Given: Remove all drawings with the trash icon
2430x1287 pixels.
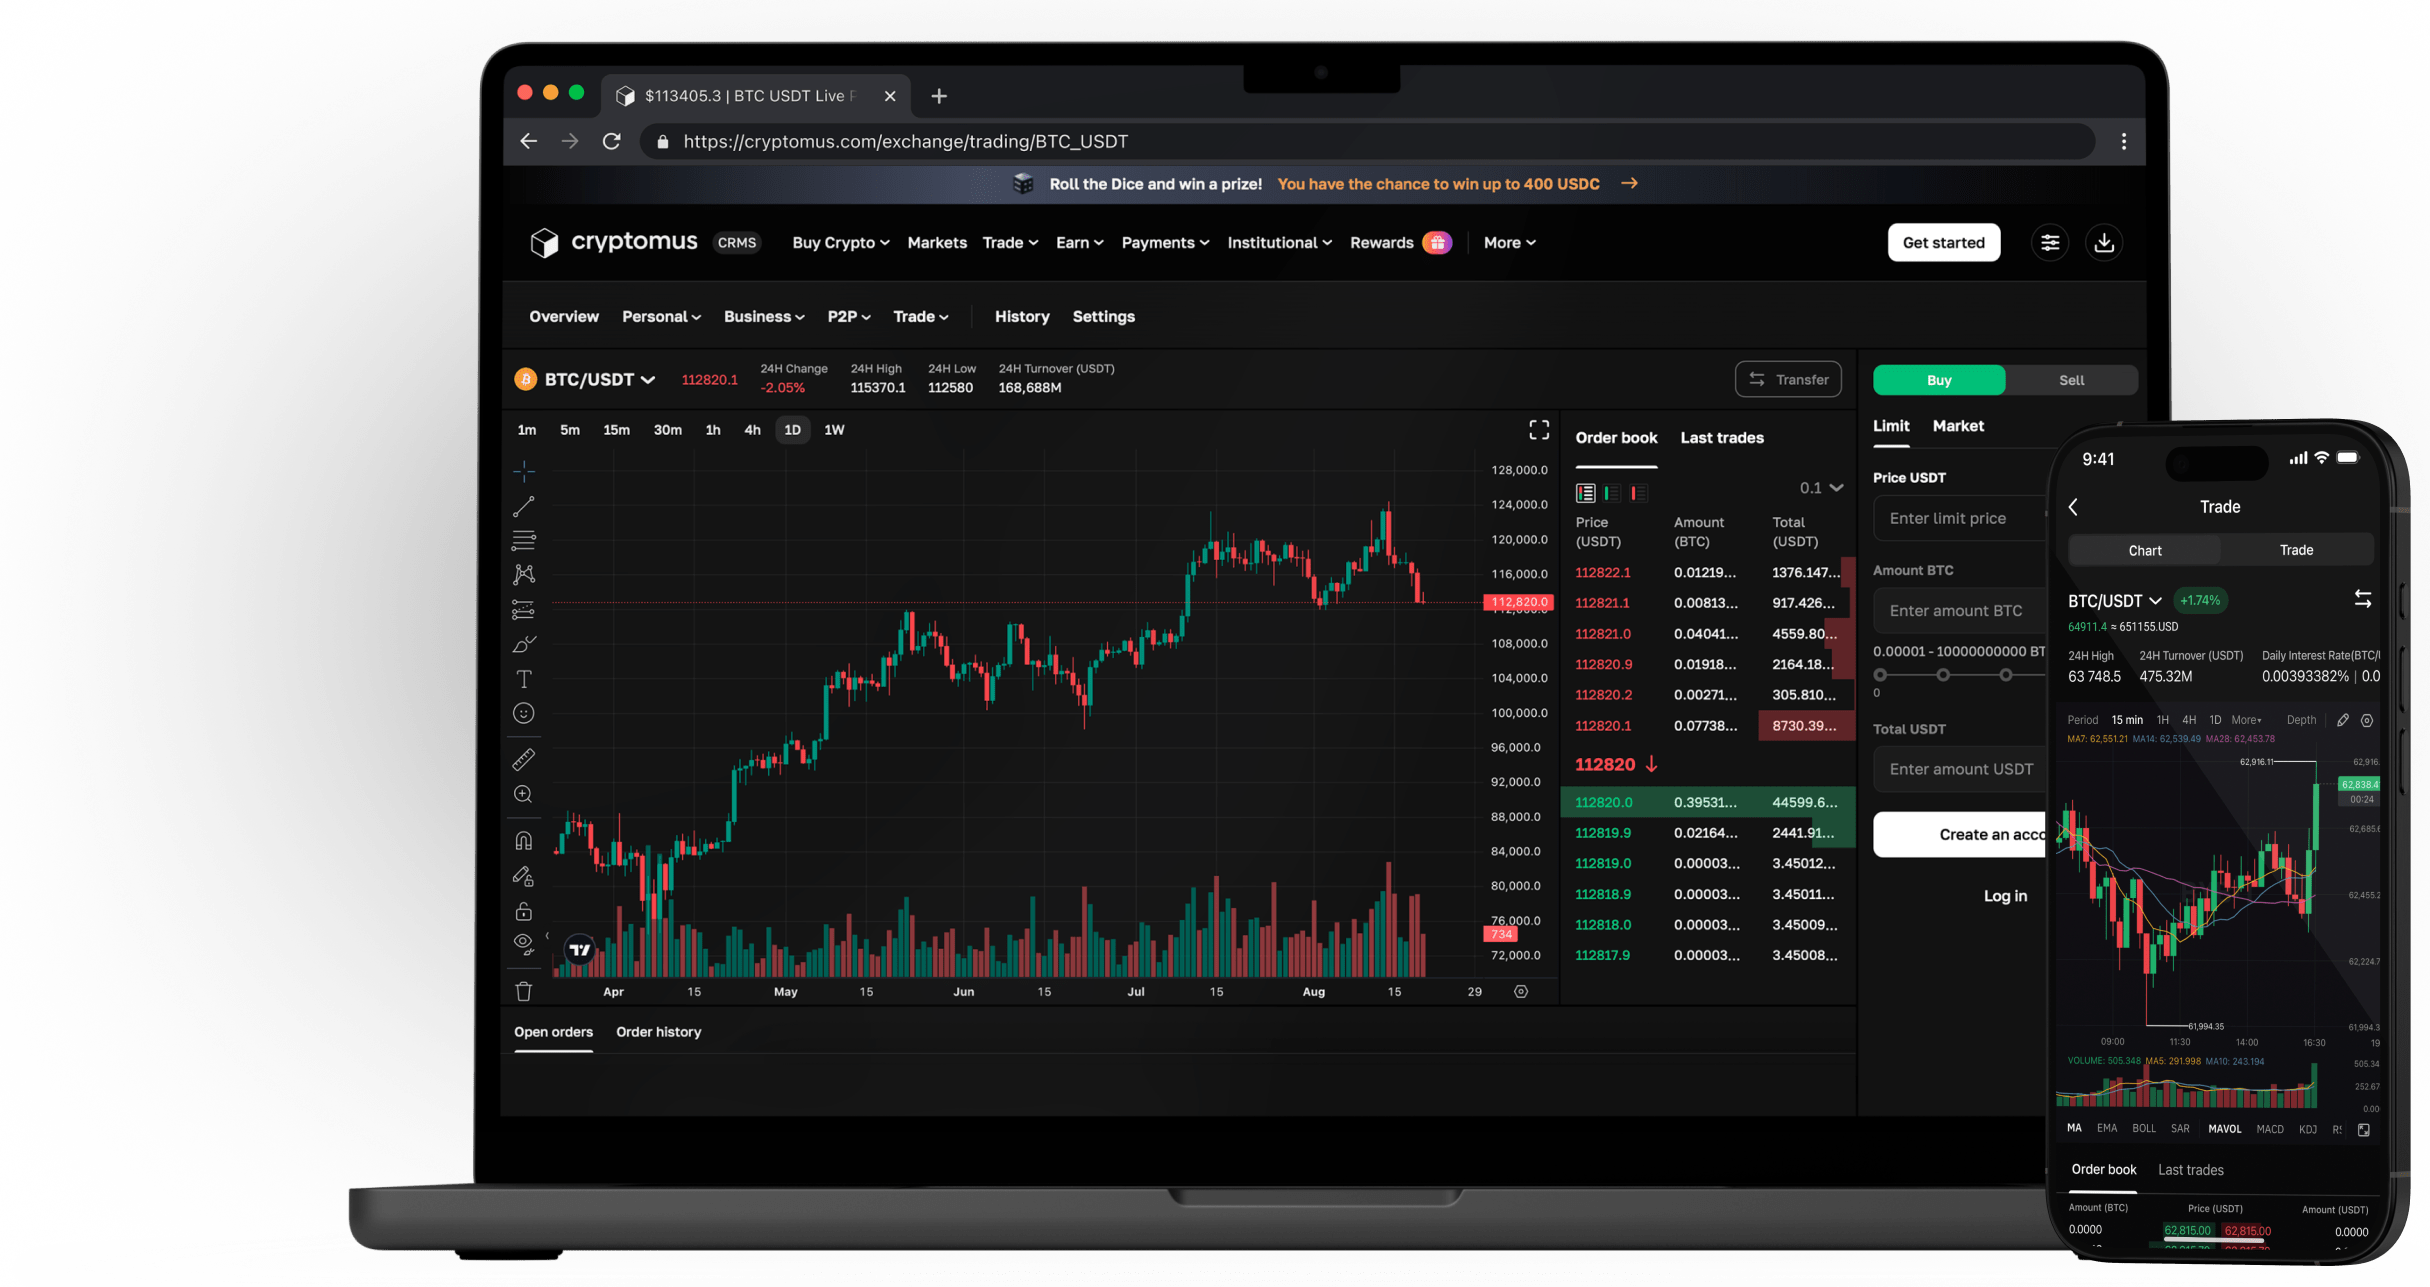Looking at the screenshot, I should (523, 990).
